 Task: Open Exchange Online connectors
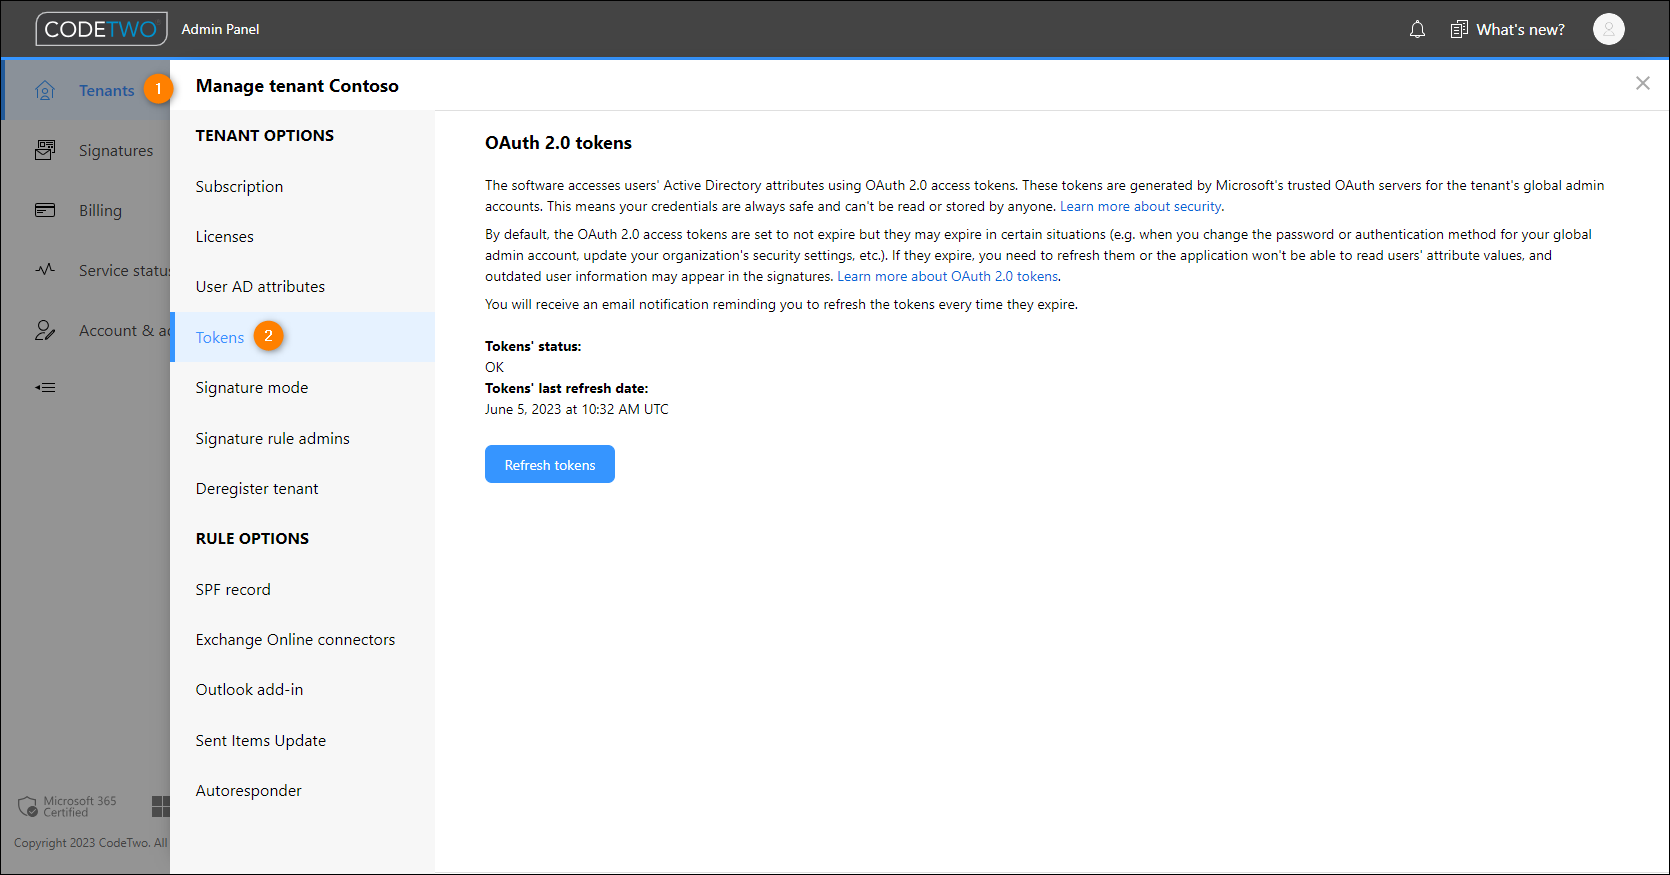(x=302, y=639)
